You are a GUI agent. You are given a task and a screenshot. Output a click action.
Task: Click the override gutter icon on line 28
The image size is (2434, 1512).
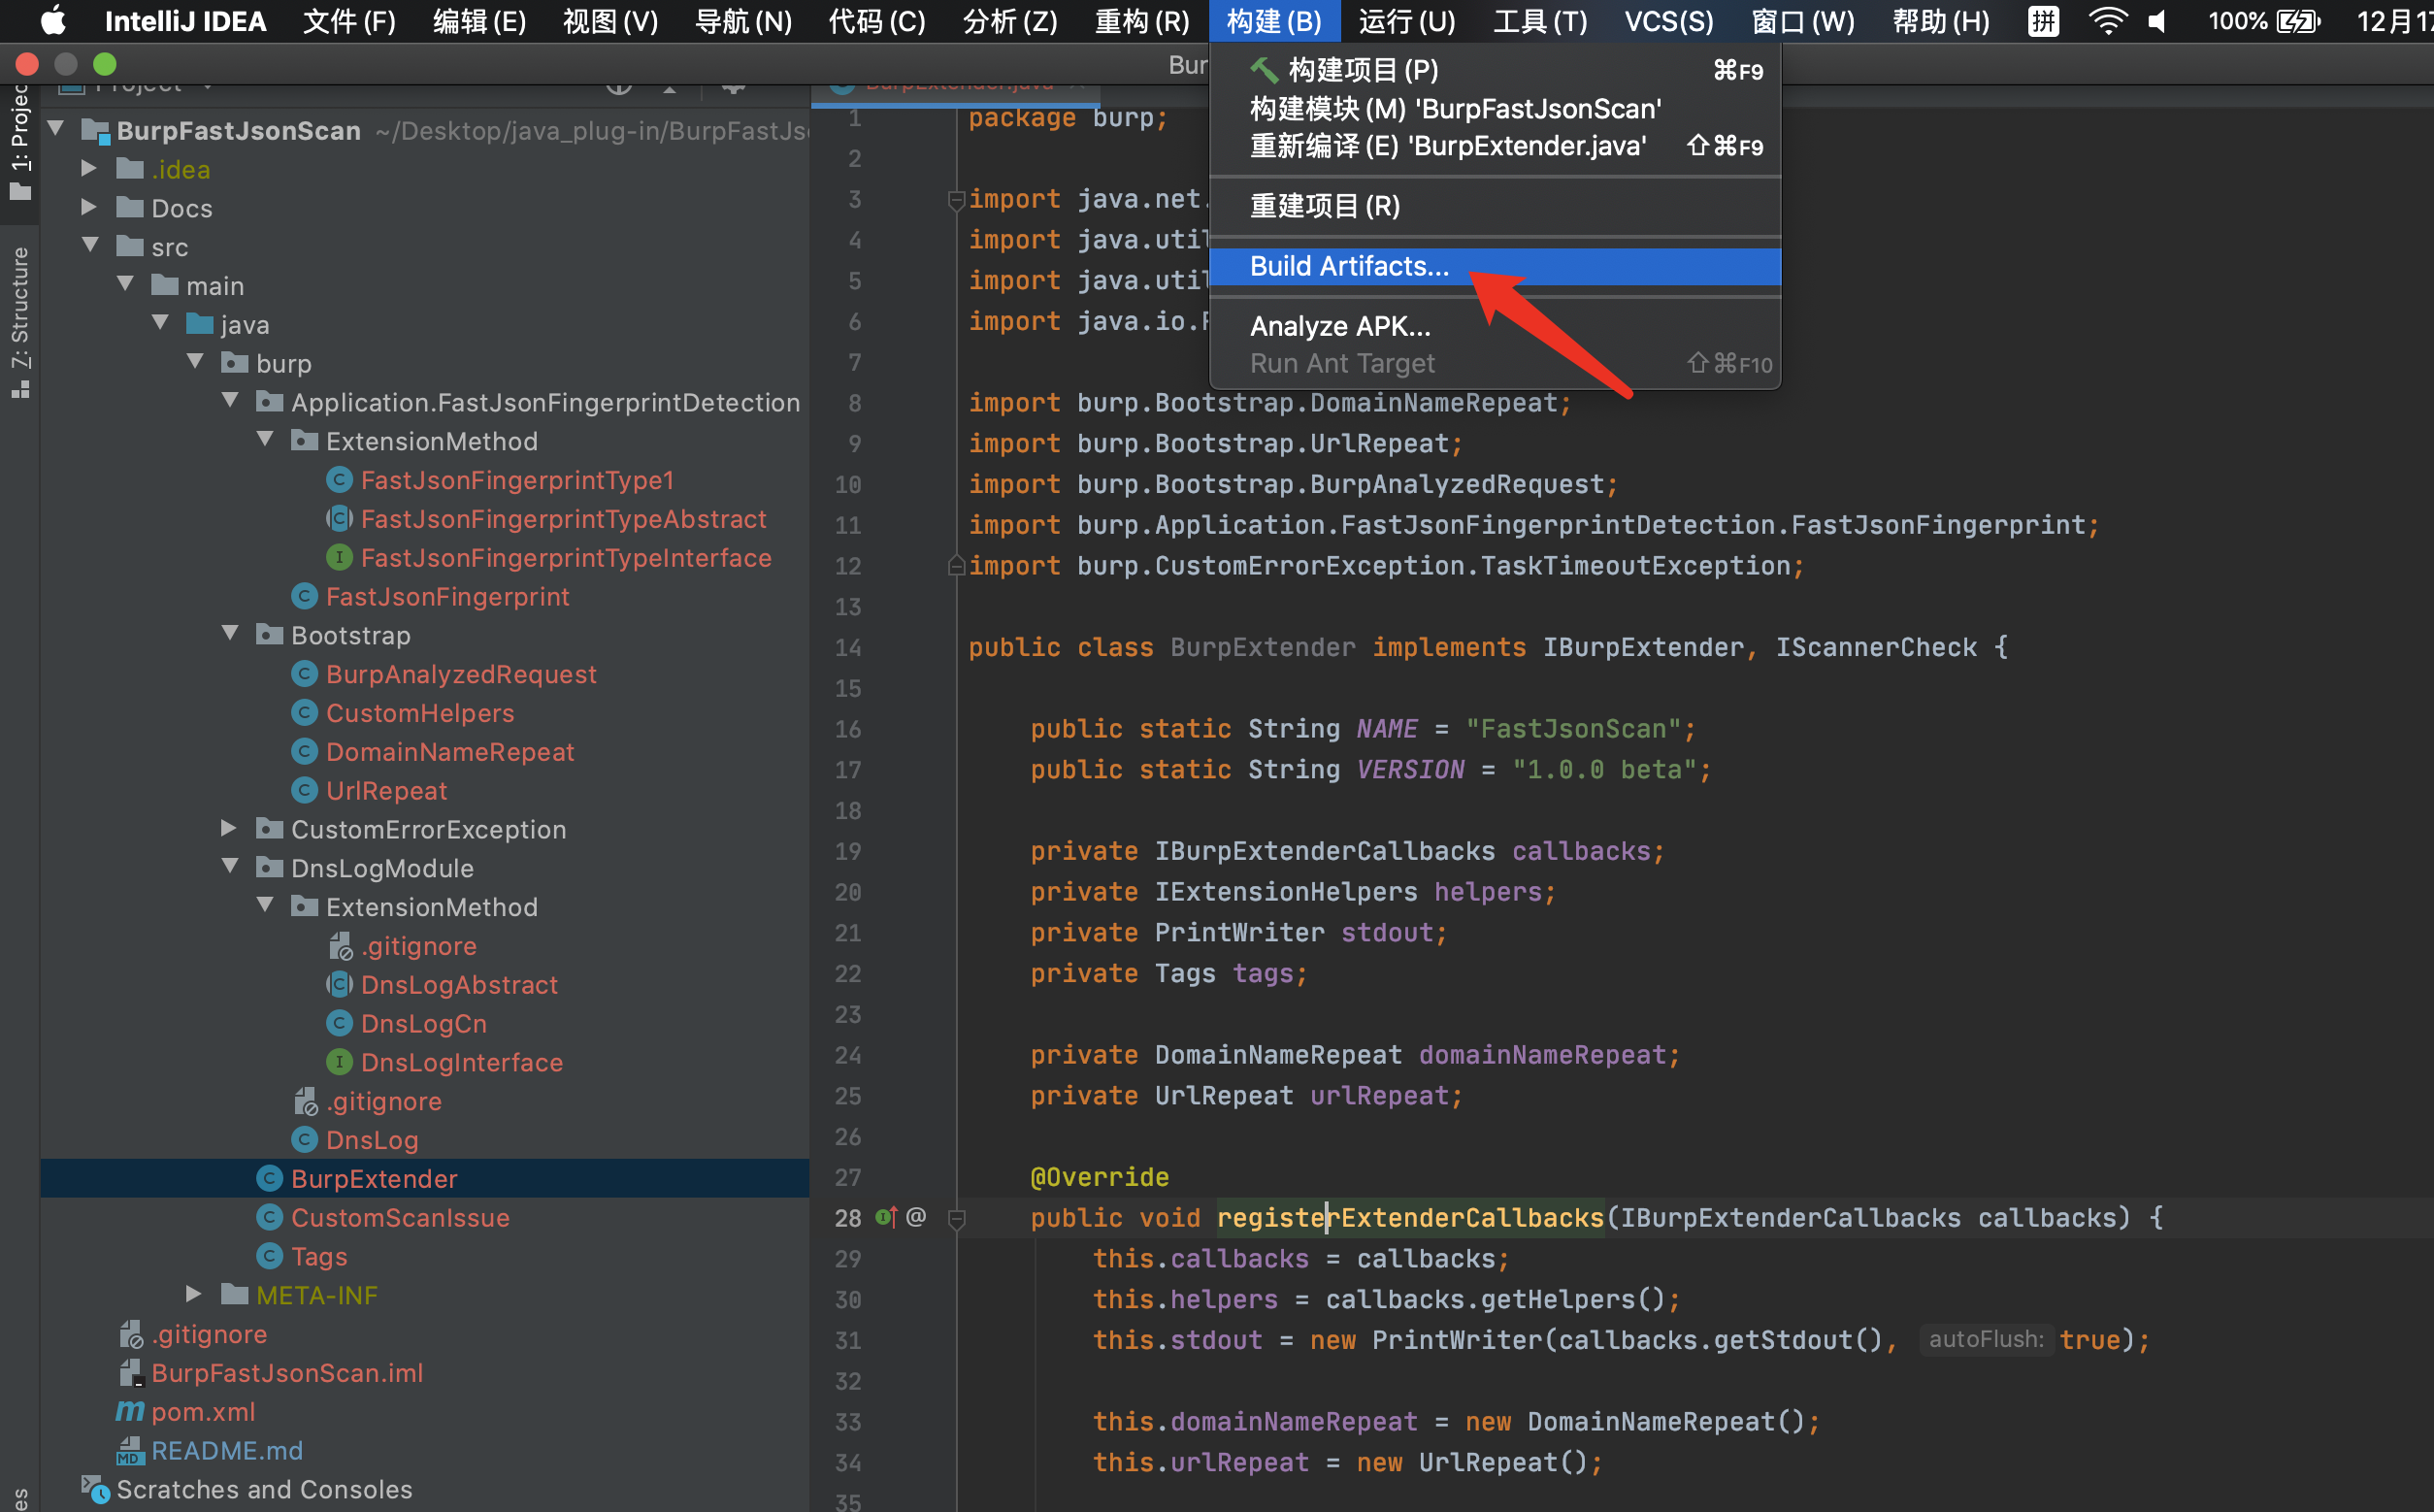coord(886,1217)
